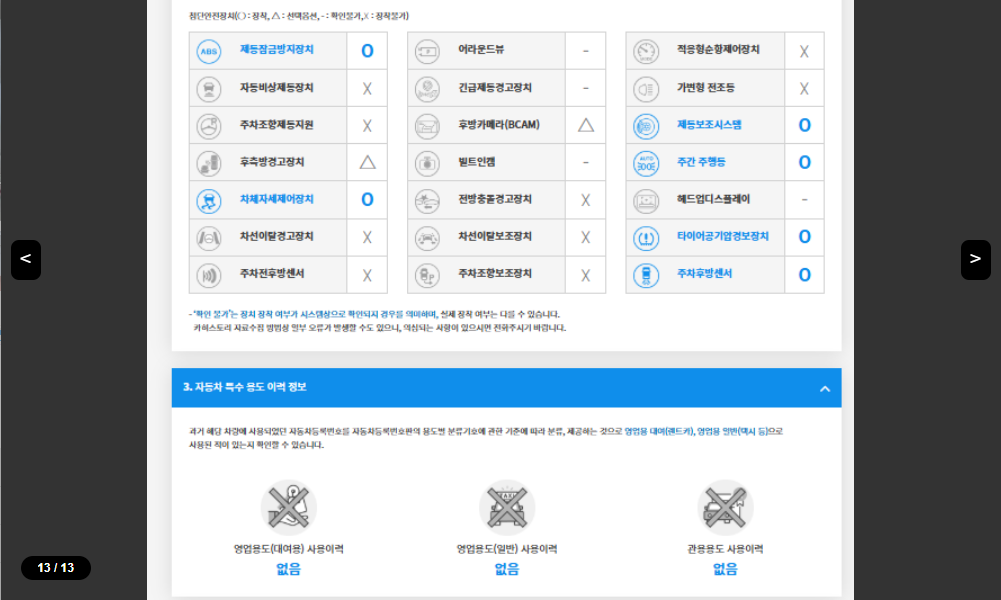Click the 어라운드뷰 icon
This screenshot has height=600, width=1001.
point(426,50)
